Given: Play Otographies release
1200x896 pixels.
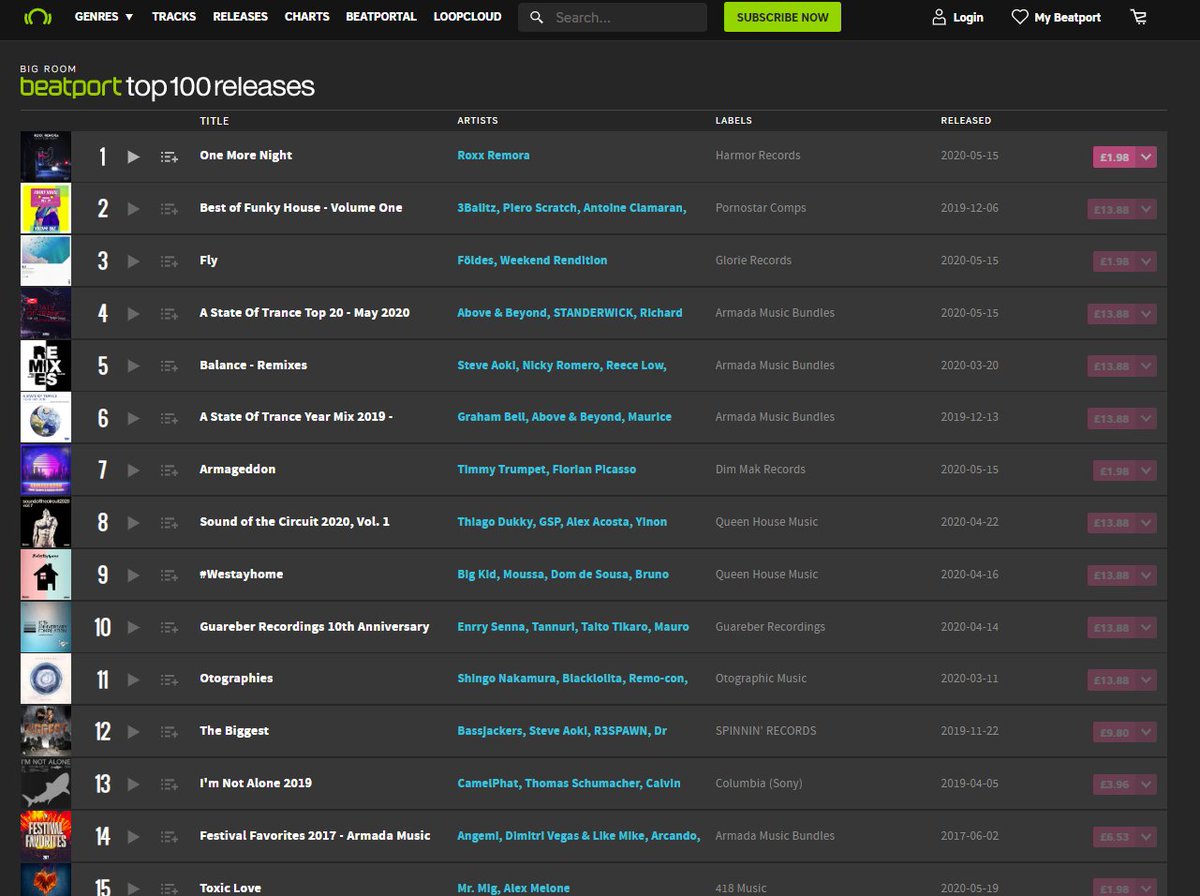Looking at the screenshot, I should pos(134,679).
